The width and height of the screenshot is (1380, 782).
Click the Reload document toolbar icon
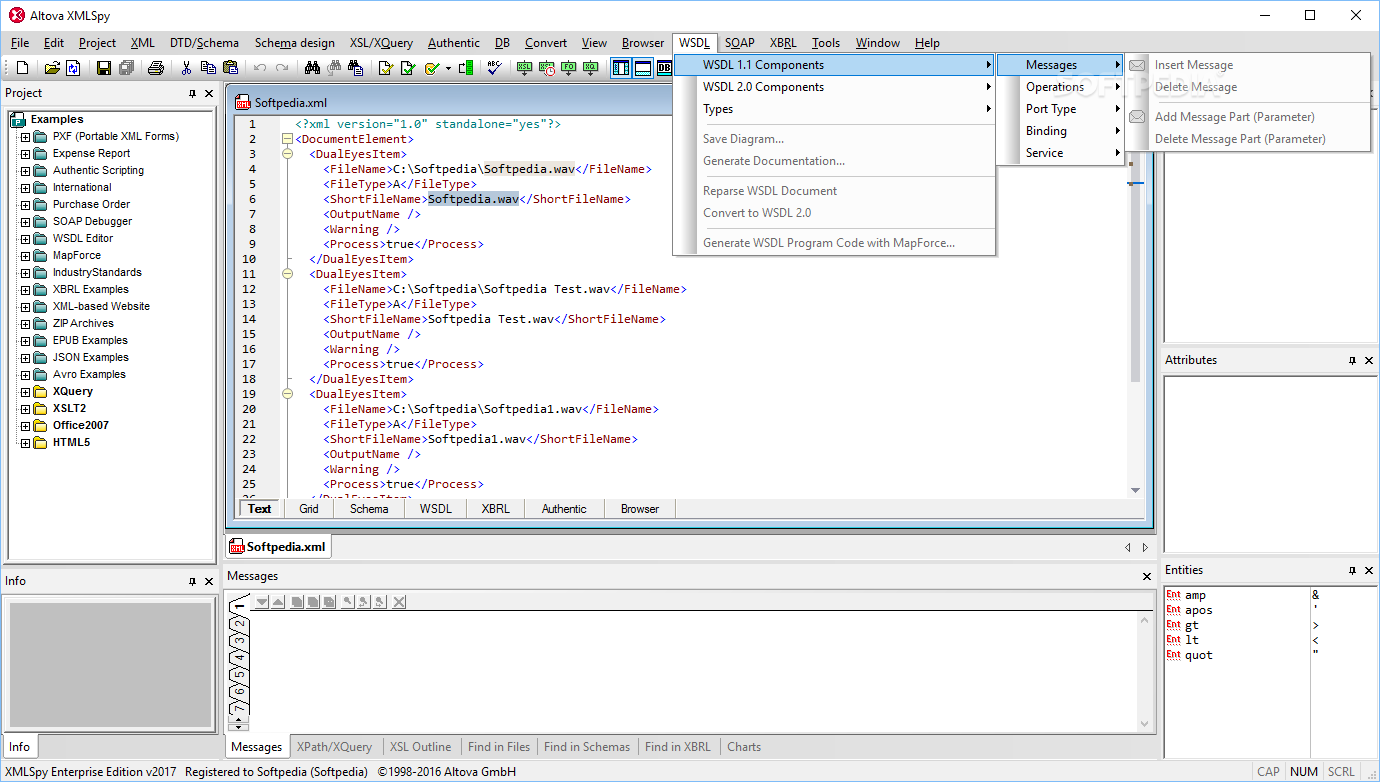[74, 68]
